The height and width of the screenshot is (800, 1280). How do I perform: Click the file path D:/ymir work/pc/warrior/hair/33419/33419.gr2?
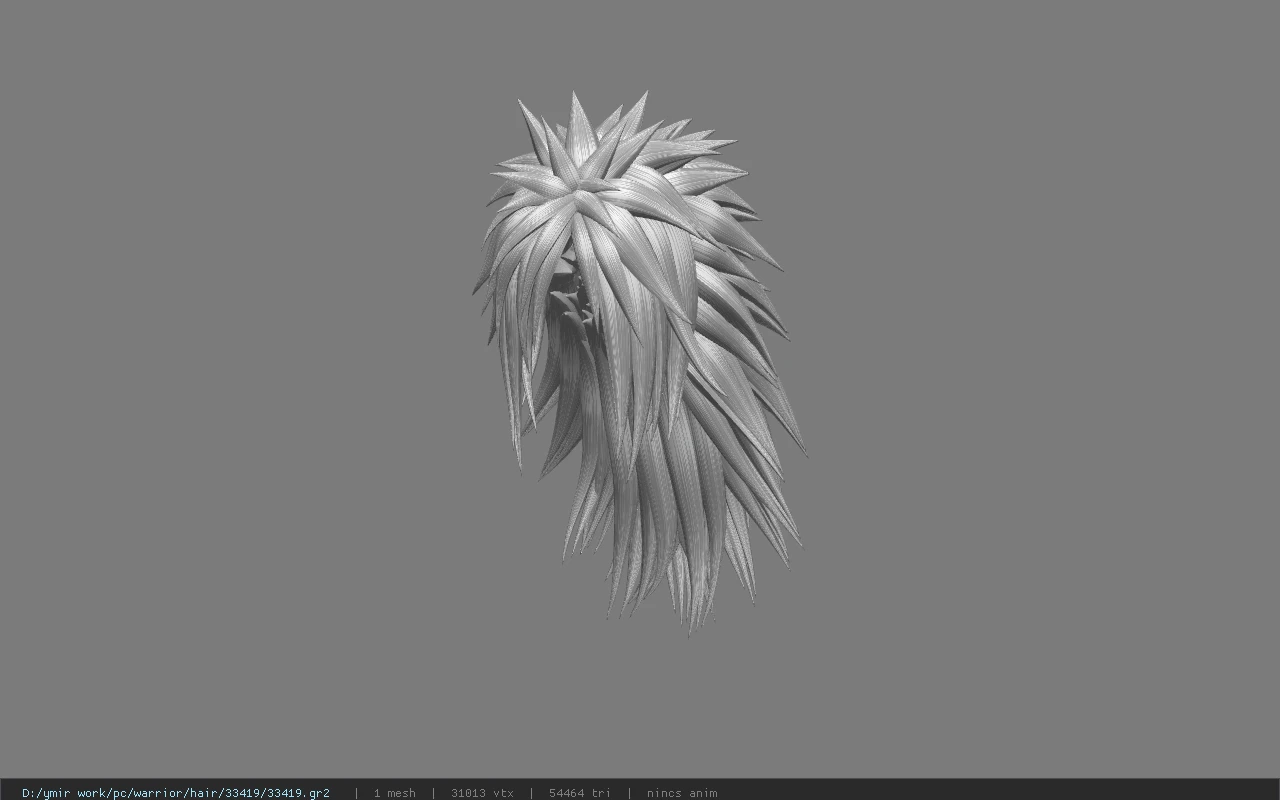[x=176, y=793]
